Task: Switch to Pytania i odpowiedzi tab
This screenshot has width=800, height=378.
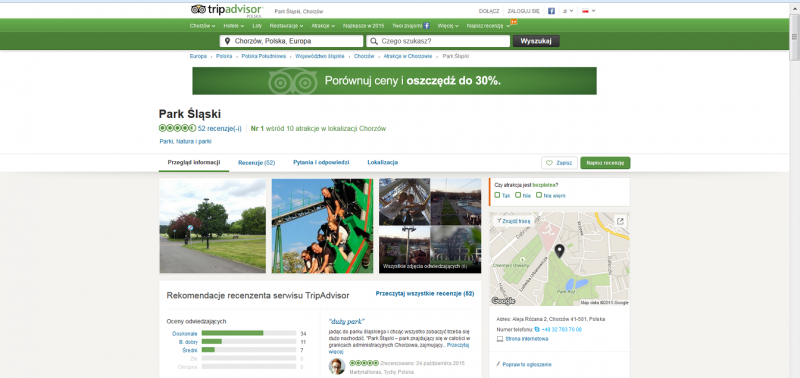Action: (321, 163)
